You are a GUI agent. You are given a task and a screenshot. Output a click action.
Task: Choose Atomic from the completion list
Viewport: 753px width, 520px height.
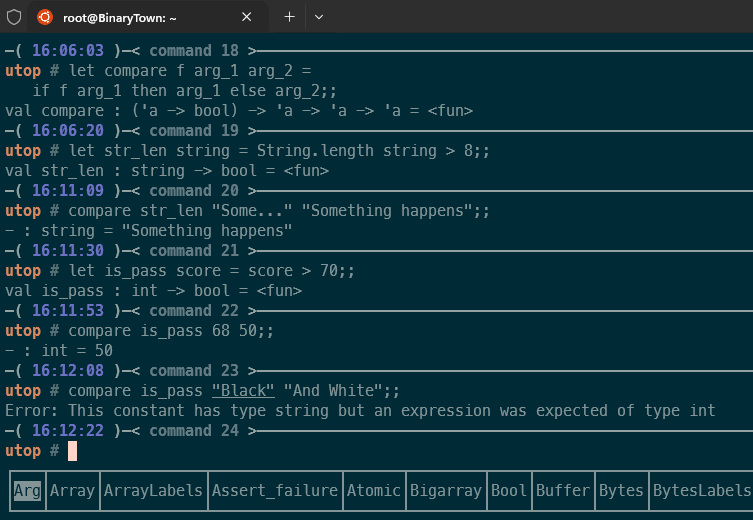click(x=372, y=491)
